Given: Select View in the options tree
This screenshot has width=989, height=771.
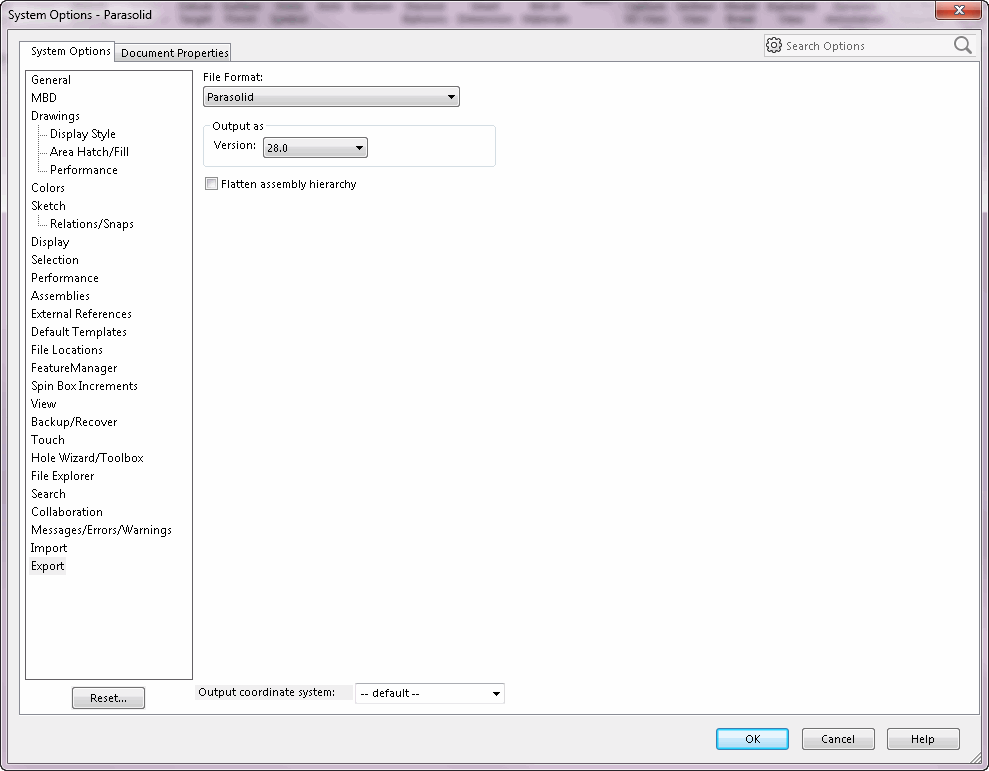Looking at the screenshot, I should pos(44,404).
